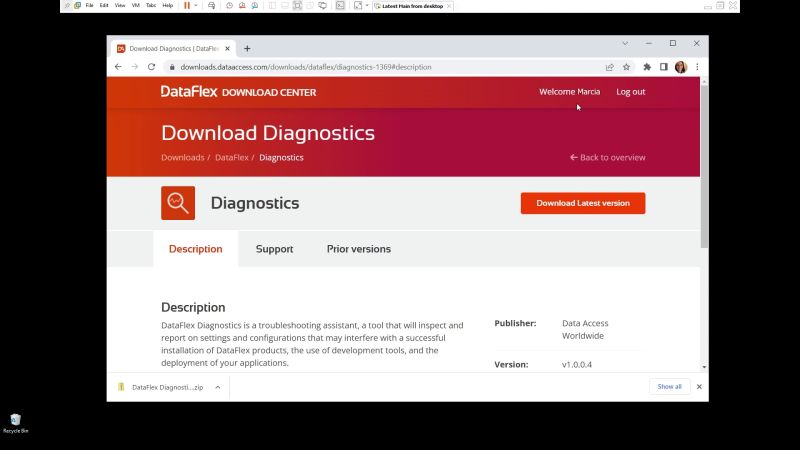
Task: Click the Recycle Bin desktop icon
Action: click(15, 423)
